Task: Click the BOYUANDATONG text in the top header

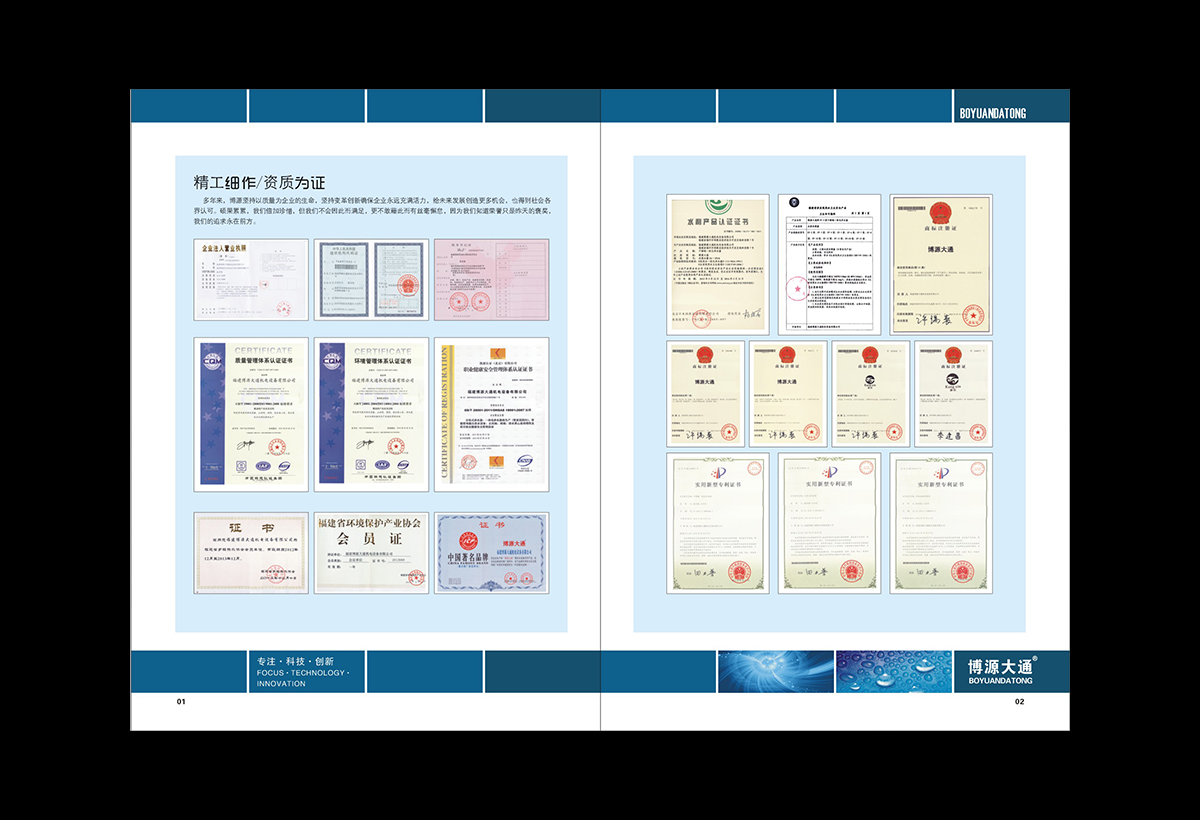Action: pos(993,113)
